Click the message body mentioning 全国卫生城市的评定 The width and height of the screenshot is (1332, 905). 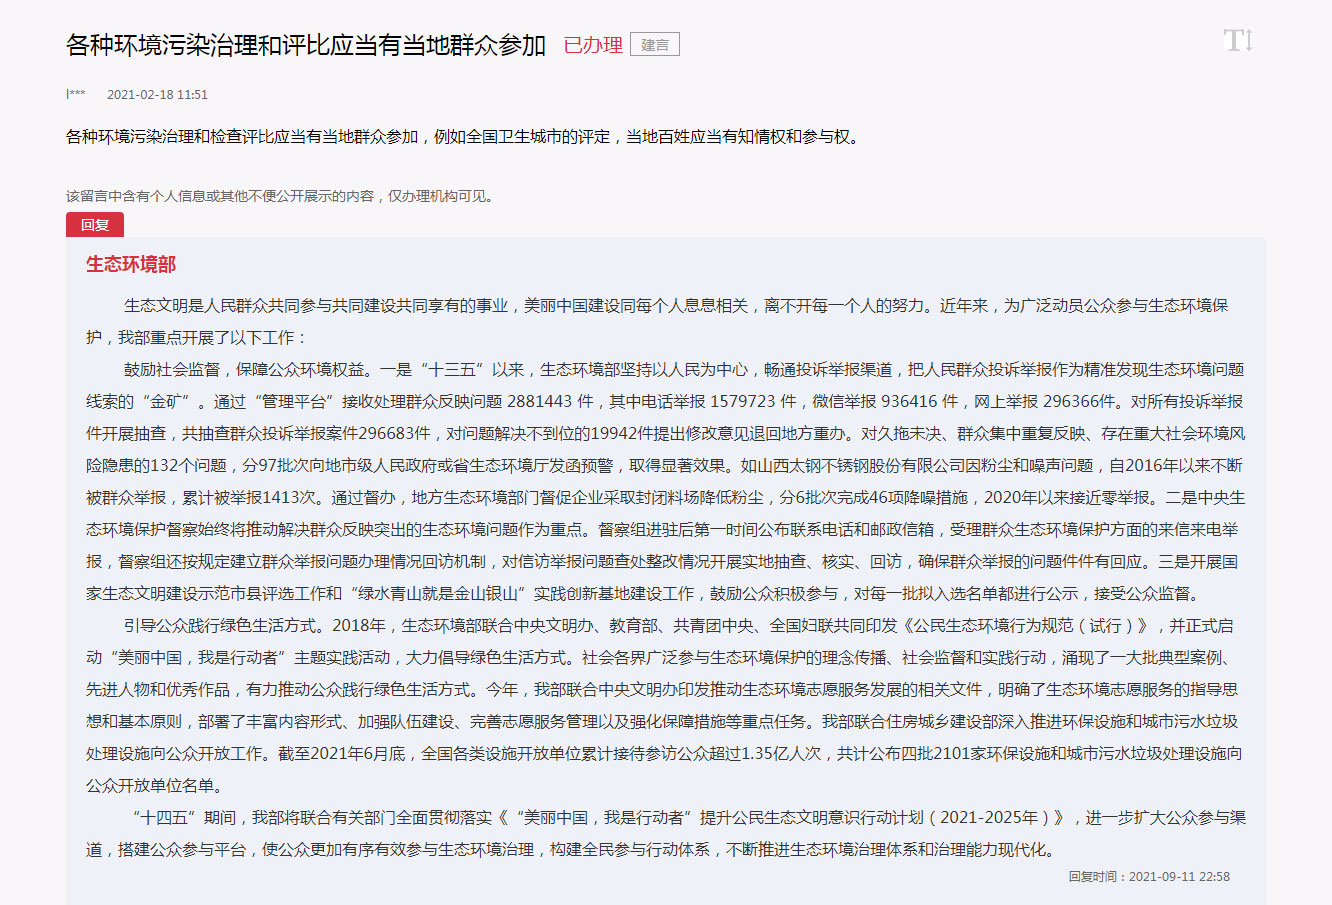(462, 137)
